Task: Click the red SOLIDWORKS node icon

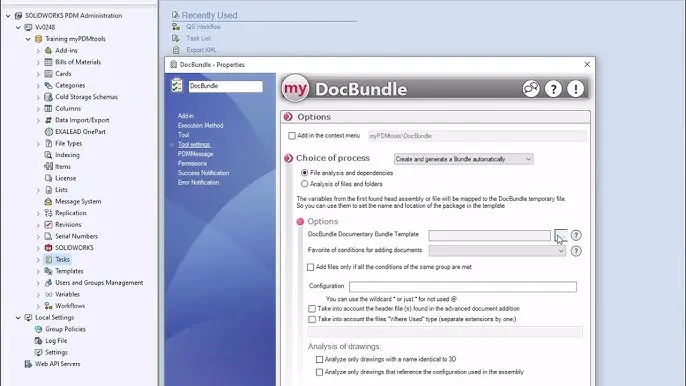Action: point(49,248)
